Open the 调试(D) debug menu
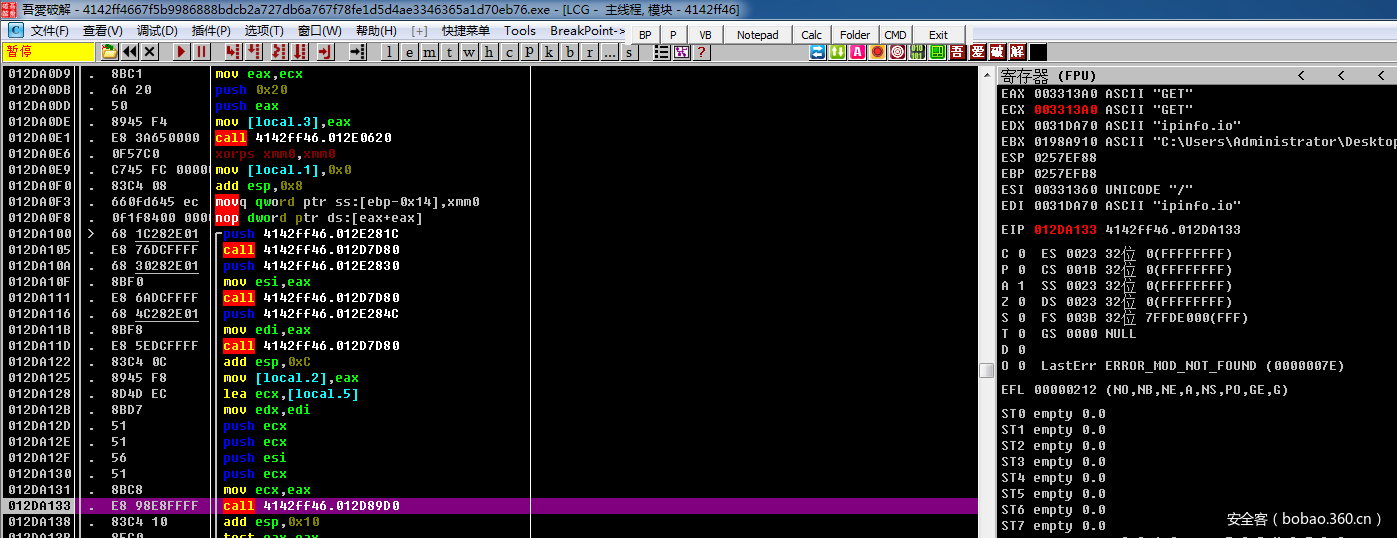 [157, 31]
